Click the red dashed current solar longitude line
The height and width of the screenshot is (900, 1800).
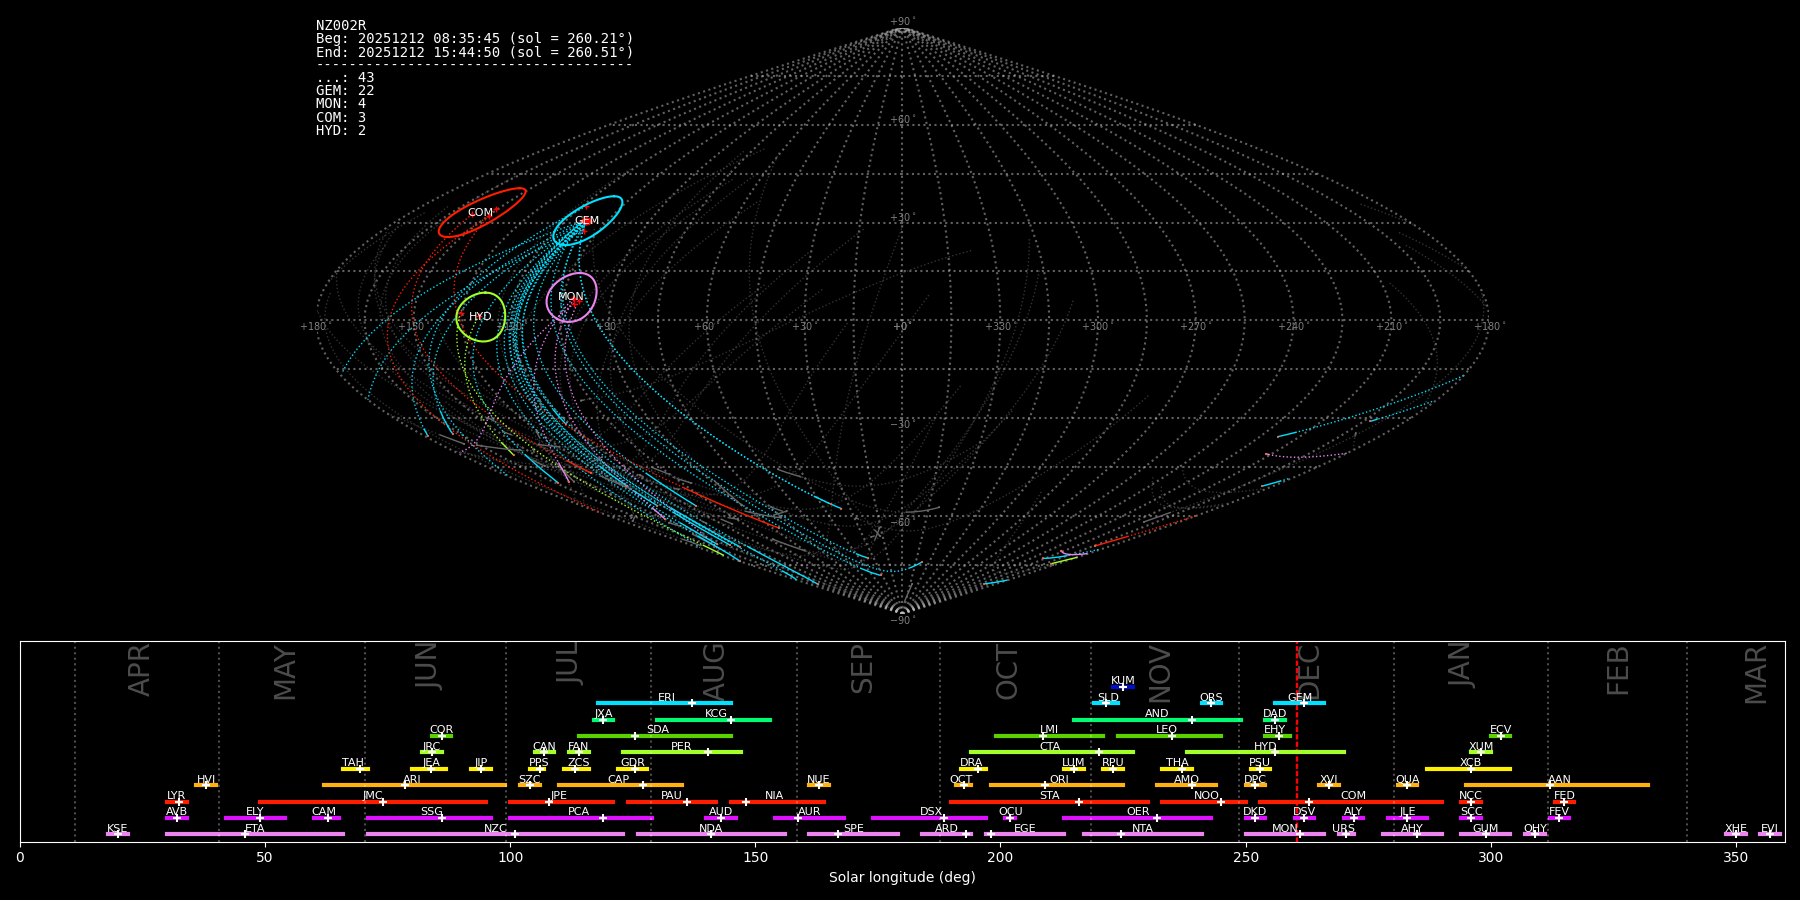(1297, 741)
